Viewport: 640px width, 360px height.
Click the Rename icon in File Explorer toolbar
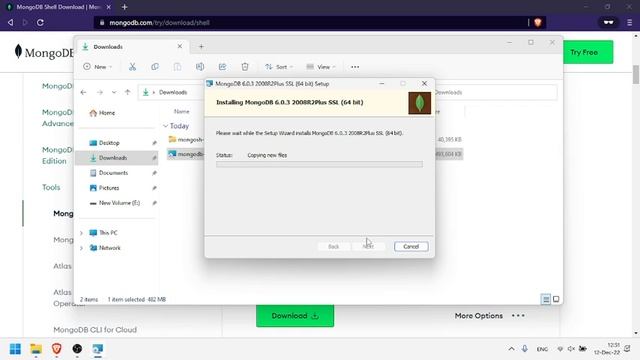(x=200, y=67)
